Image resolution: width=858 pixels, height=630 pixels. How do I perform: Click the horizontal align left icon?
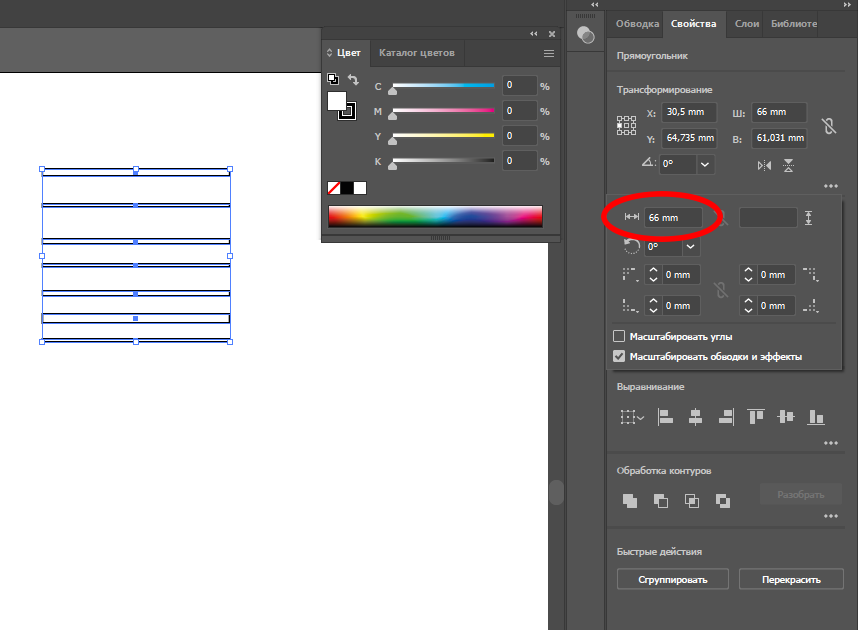pos(665,417)
